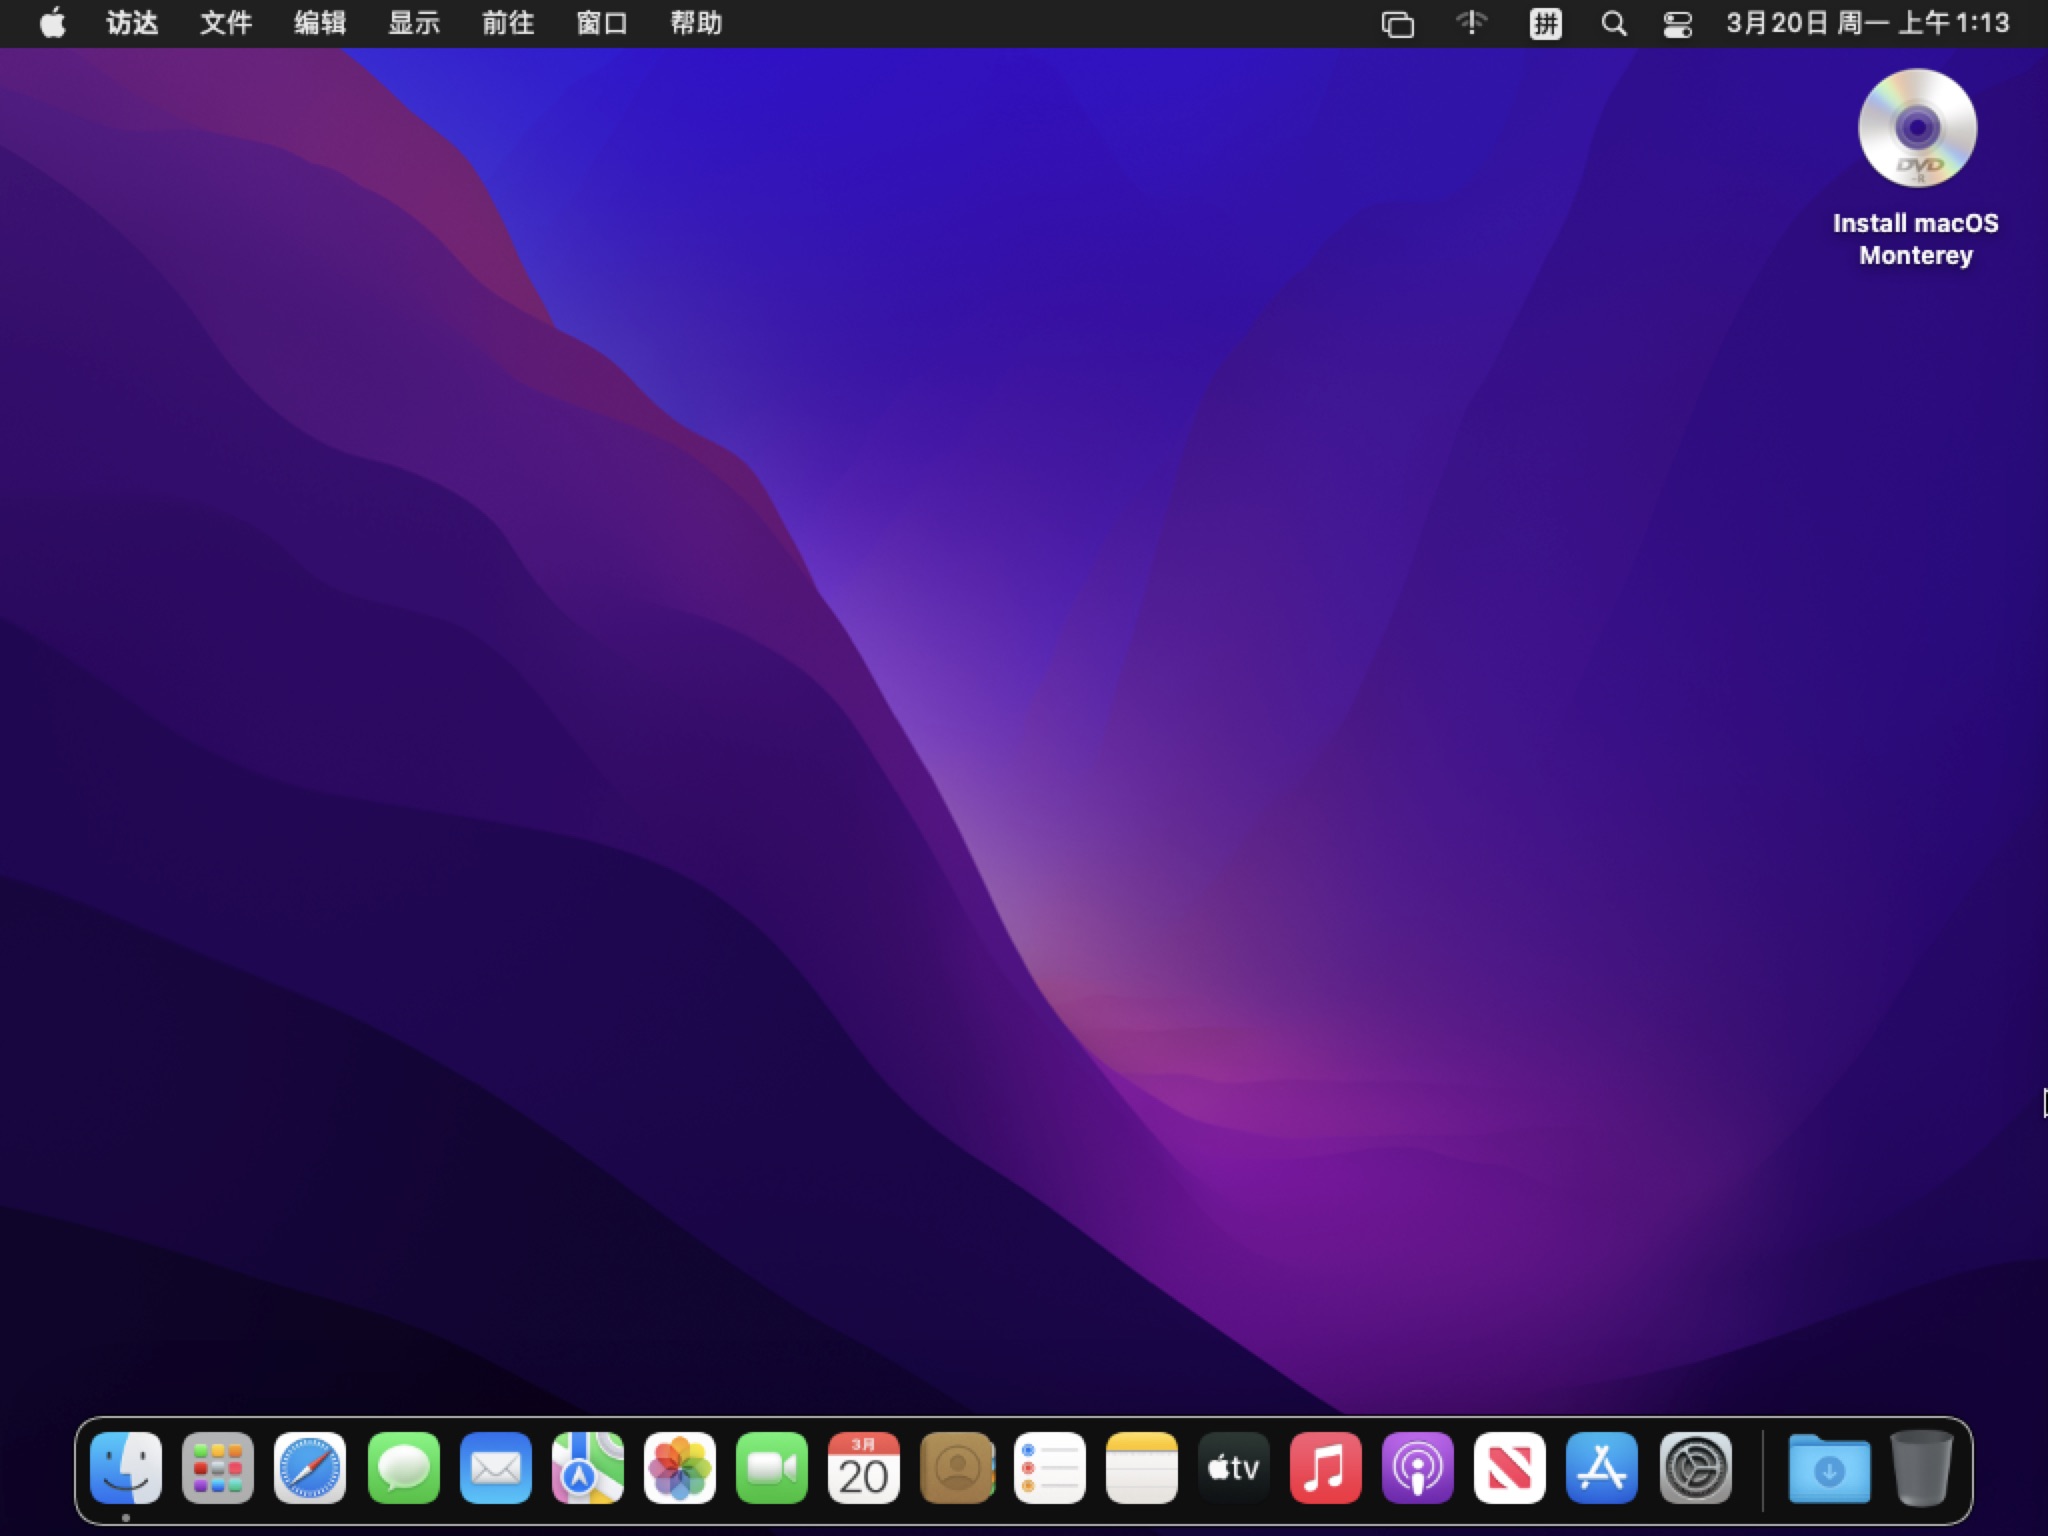
Task: Select Install macOS Monterey disc
Action: click(x=1916, y=130)
